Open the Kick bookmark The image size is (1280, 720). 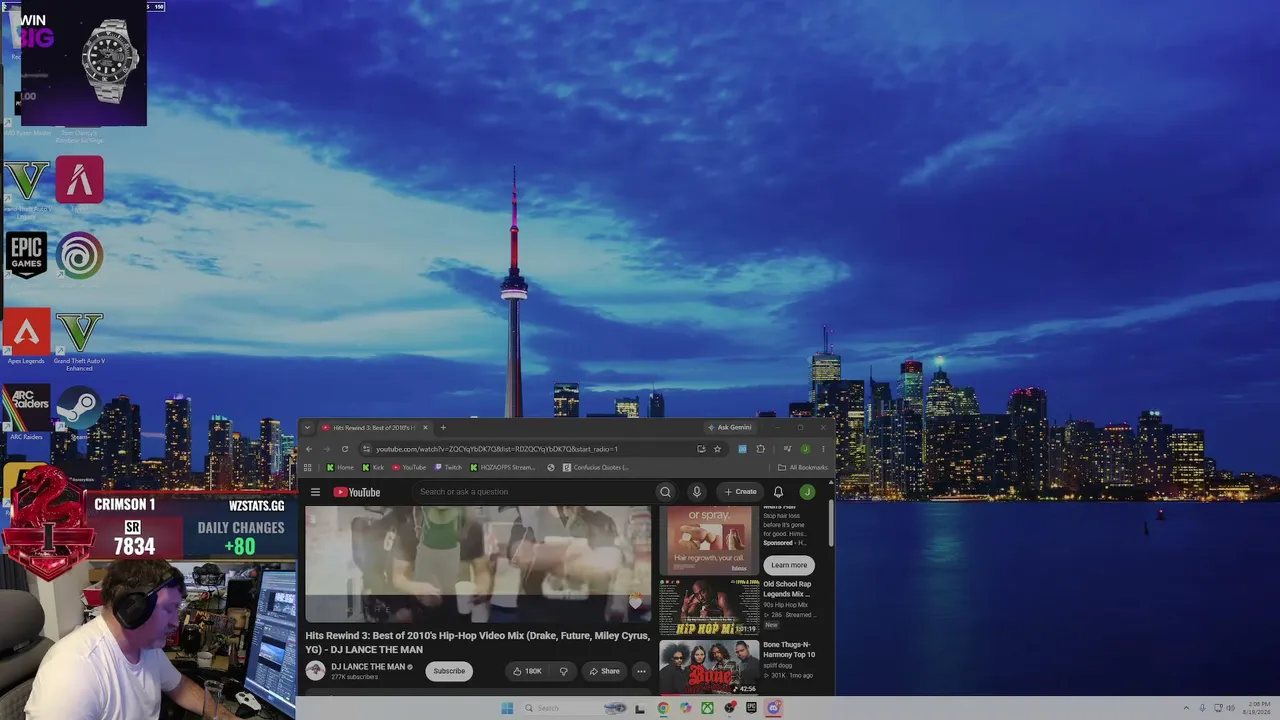[x=373, y=467]
